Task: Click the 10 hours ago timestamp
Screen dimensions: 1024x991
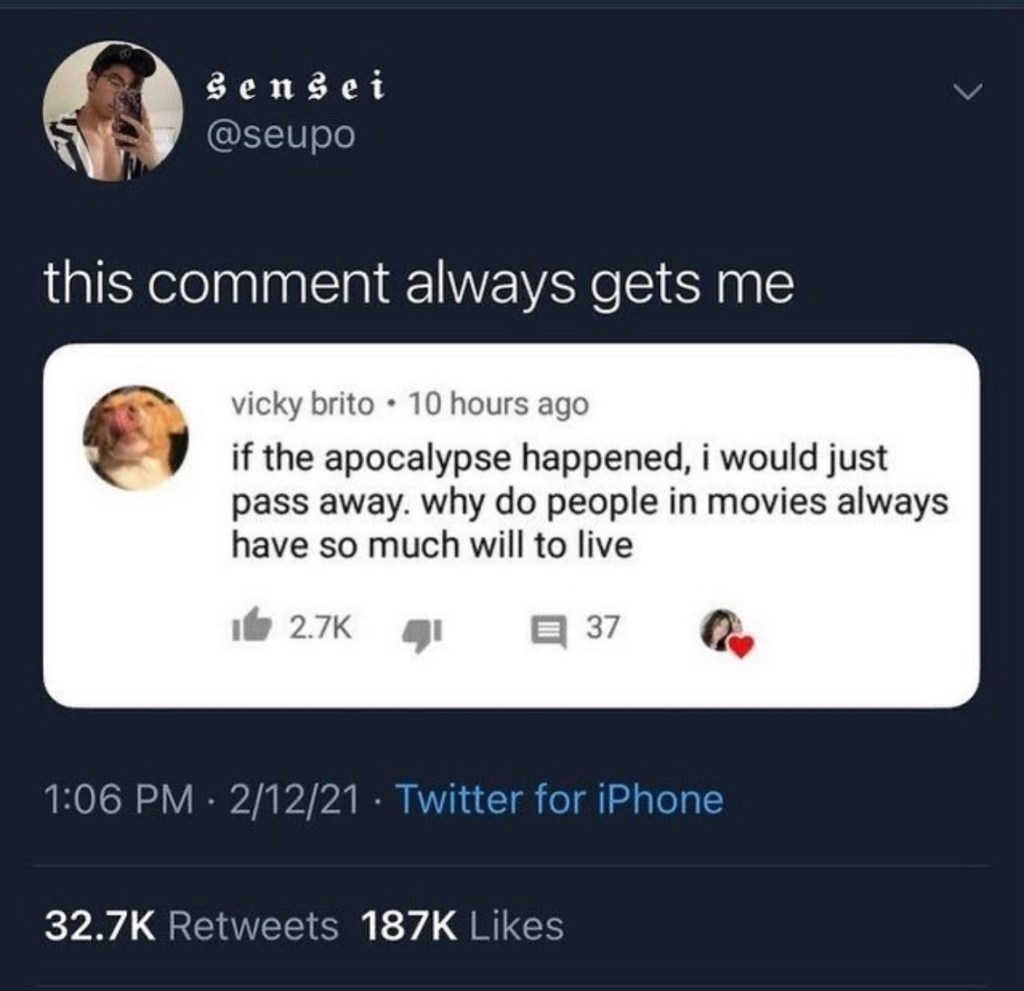Action: pos(500,404)
